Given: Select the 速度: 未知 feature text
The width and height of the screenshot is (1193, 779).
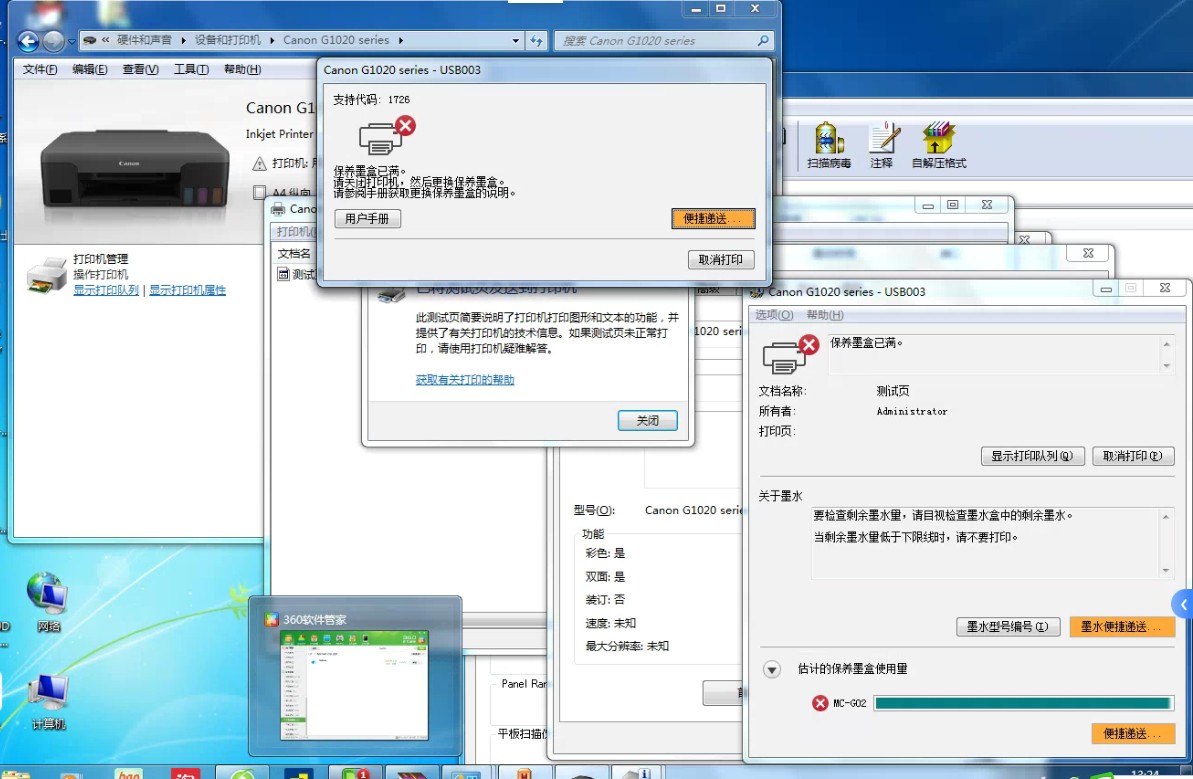Looking at the screenshot, I should [610, 623].
